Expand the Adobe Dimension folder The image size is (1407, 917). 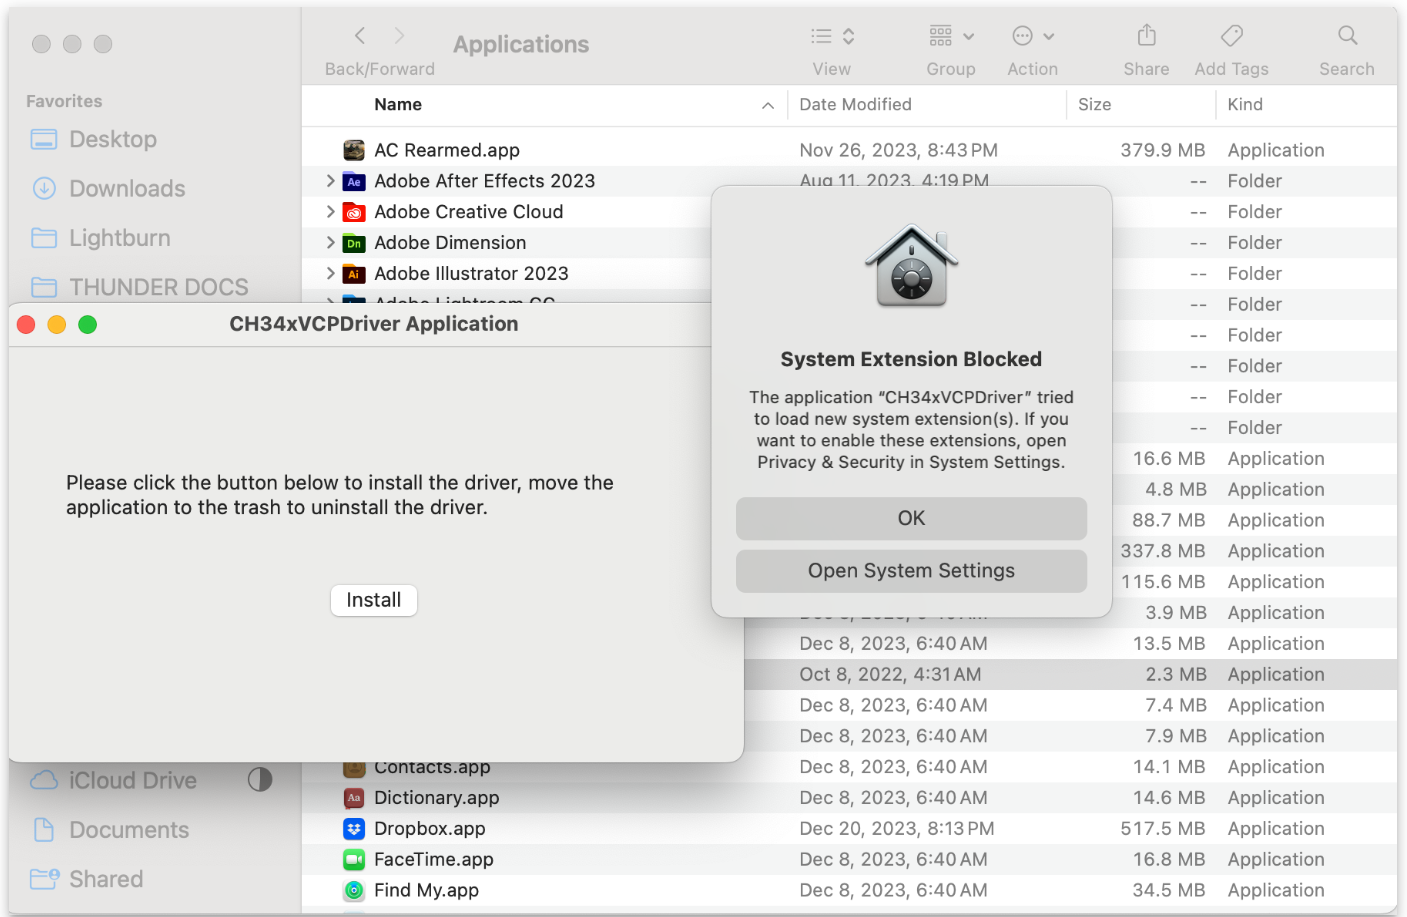(x=331, y=243)
